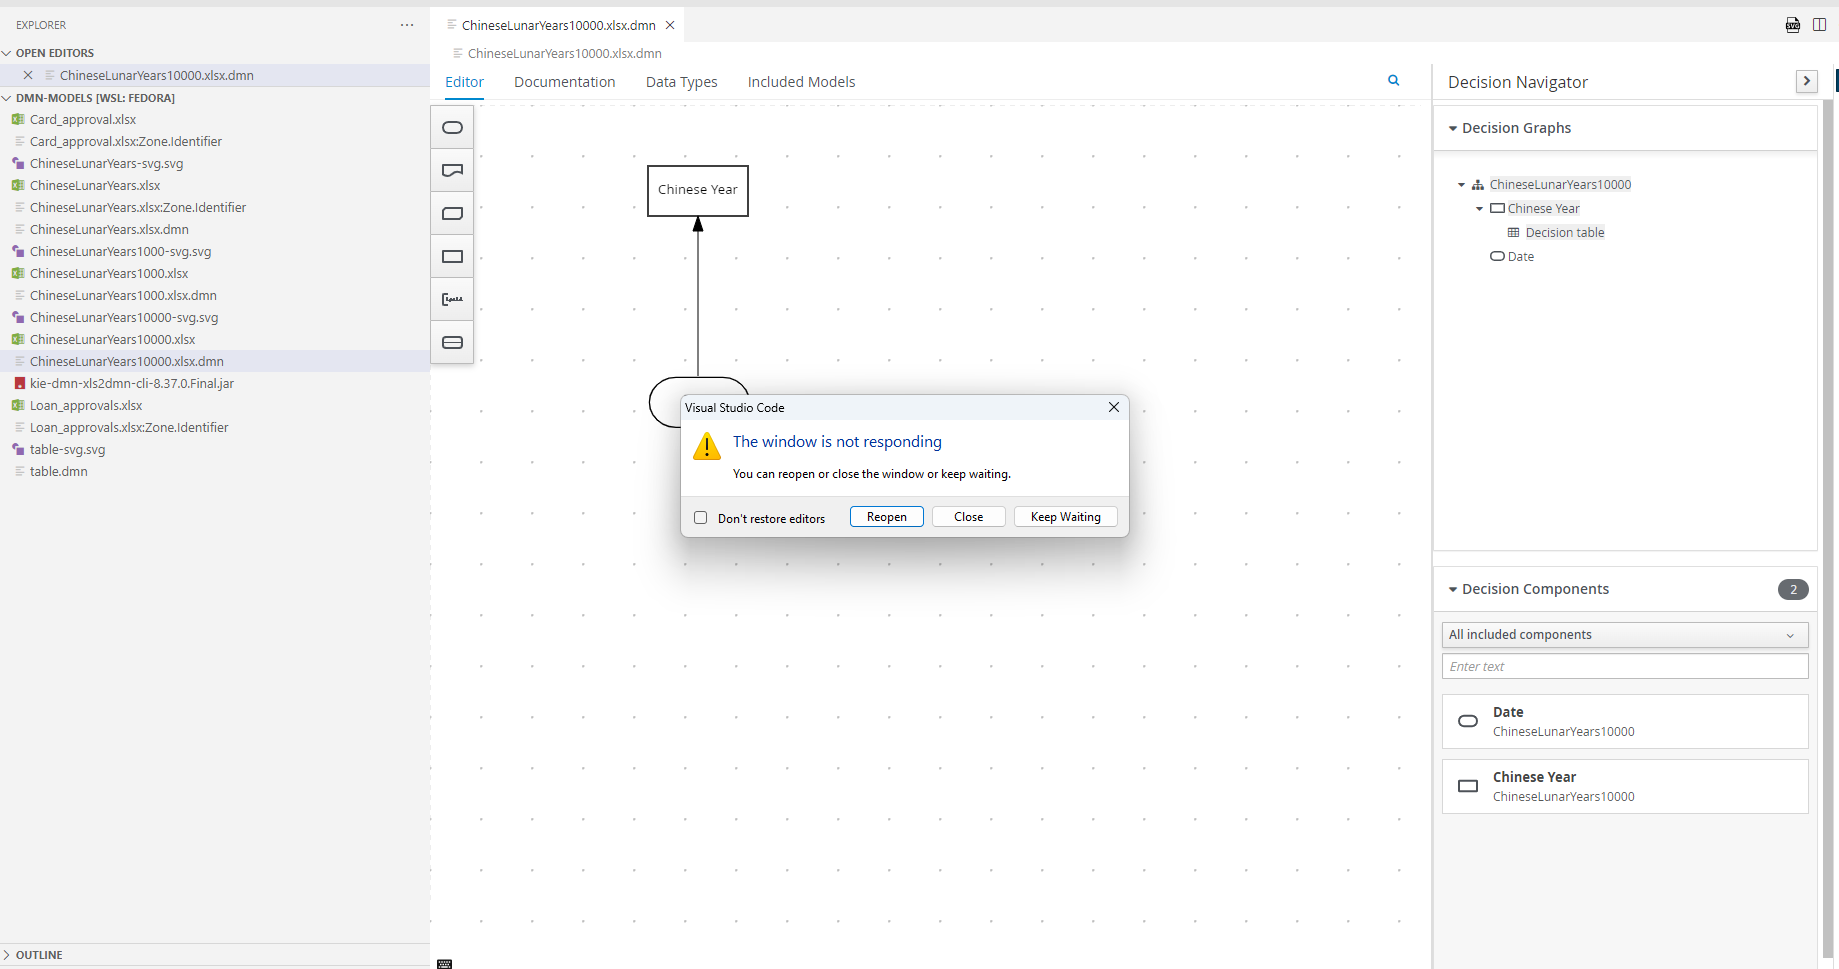The width and height of the screenshot is (1839, 969).
Task: Collapse the Decision Navigator panel chevron
Action: [x=1807, y=81]
